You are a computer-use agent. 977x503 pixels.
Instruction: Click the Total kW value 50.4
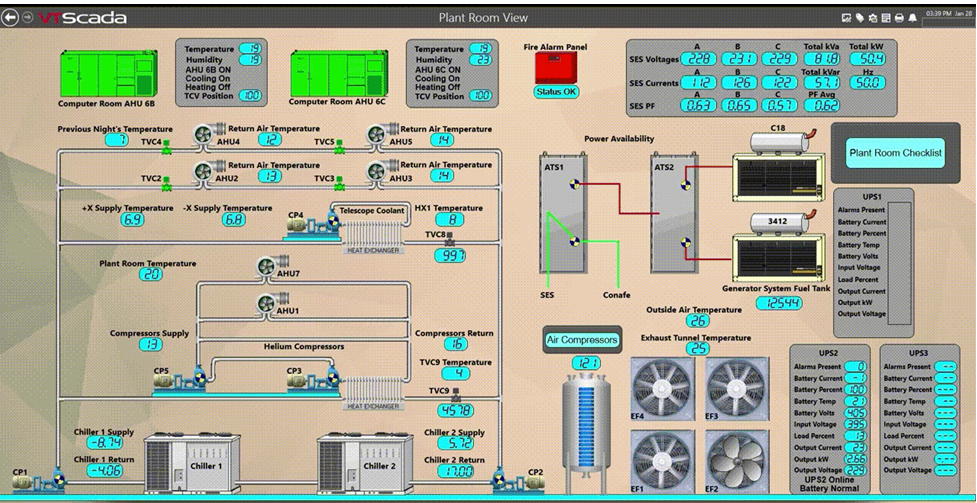coord(867,59)
